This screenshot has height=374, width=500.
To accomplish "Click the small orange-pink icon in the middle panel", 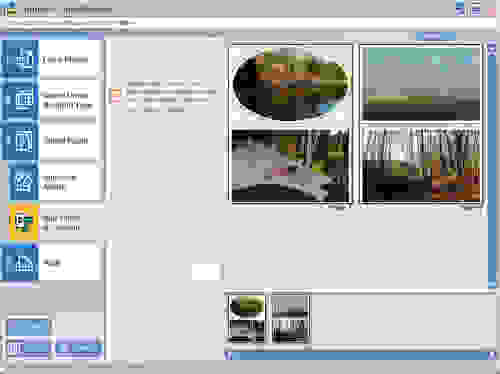I will 116,95.
